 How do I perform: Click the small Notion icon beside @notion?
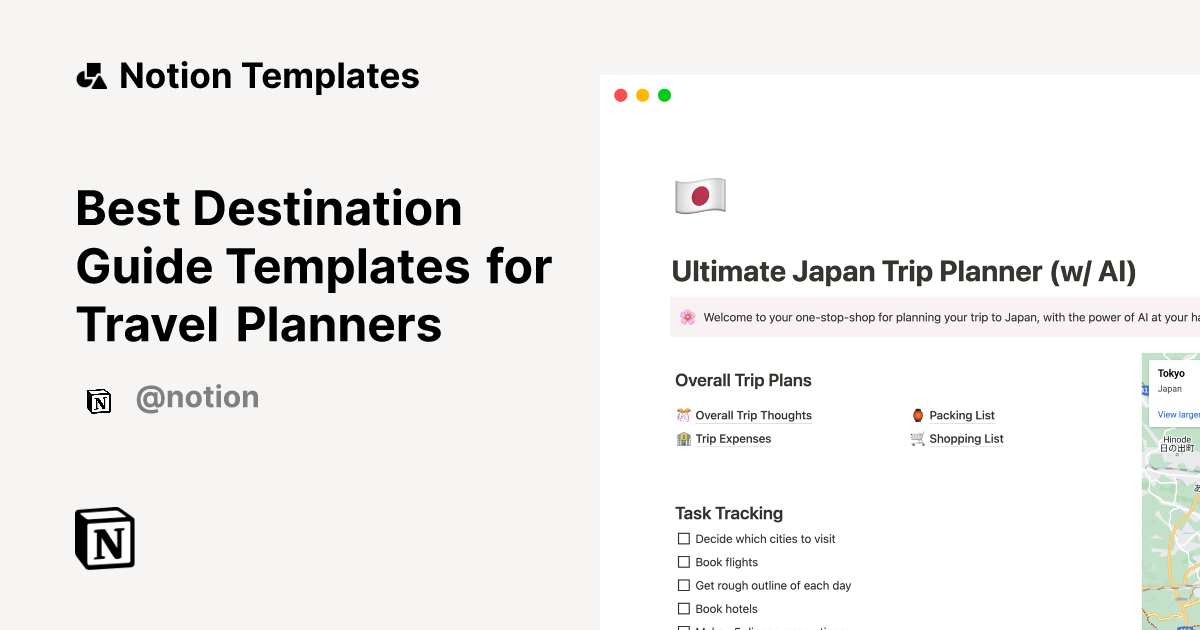[x=99, y=401]
